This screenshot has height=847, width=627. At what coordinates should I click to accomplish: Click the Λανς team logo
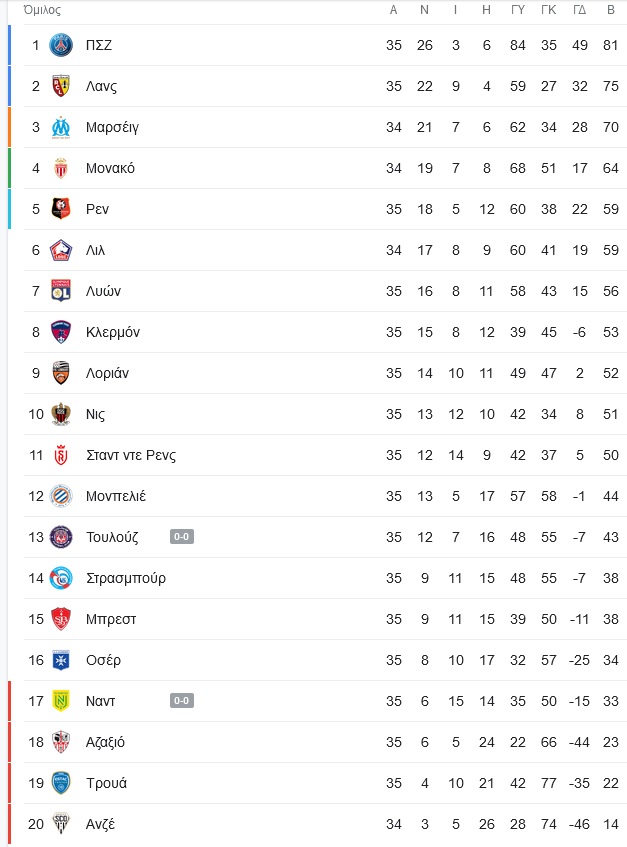(61, 86)
